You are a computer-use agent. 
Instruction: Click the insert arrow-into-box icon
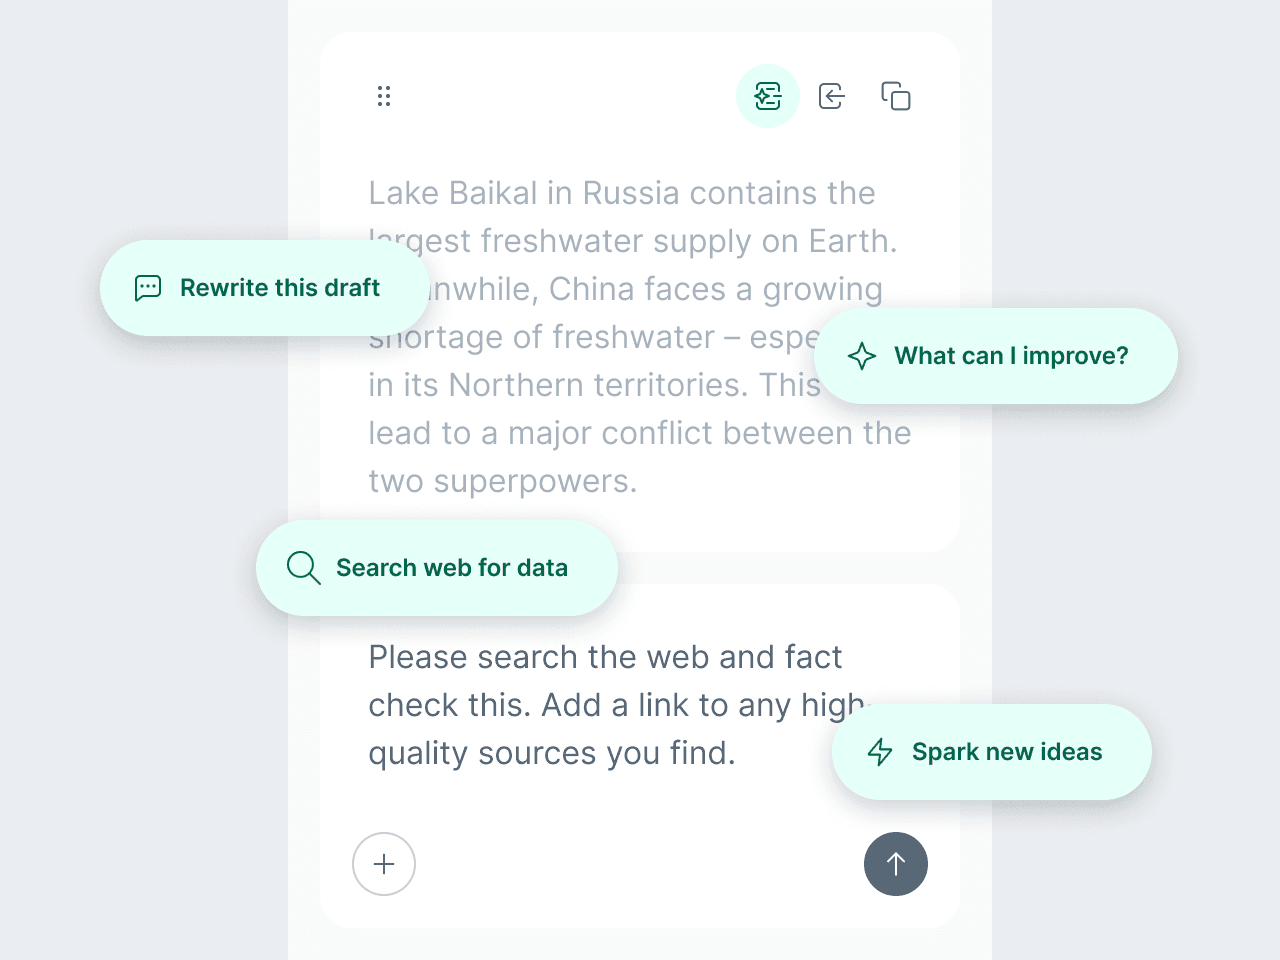[831, 96]
